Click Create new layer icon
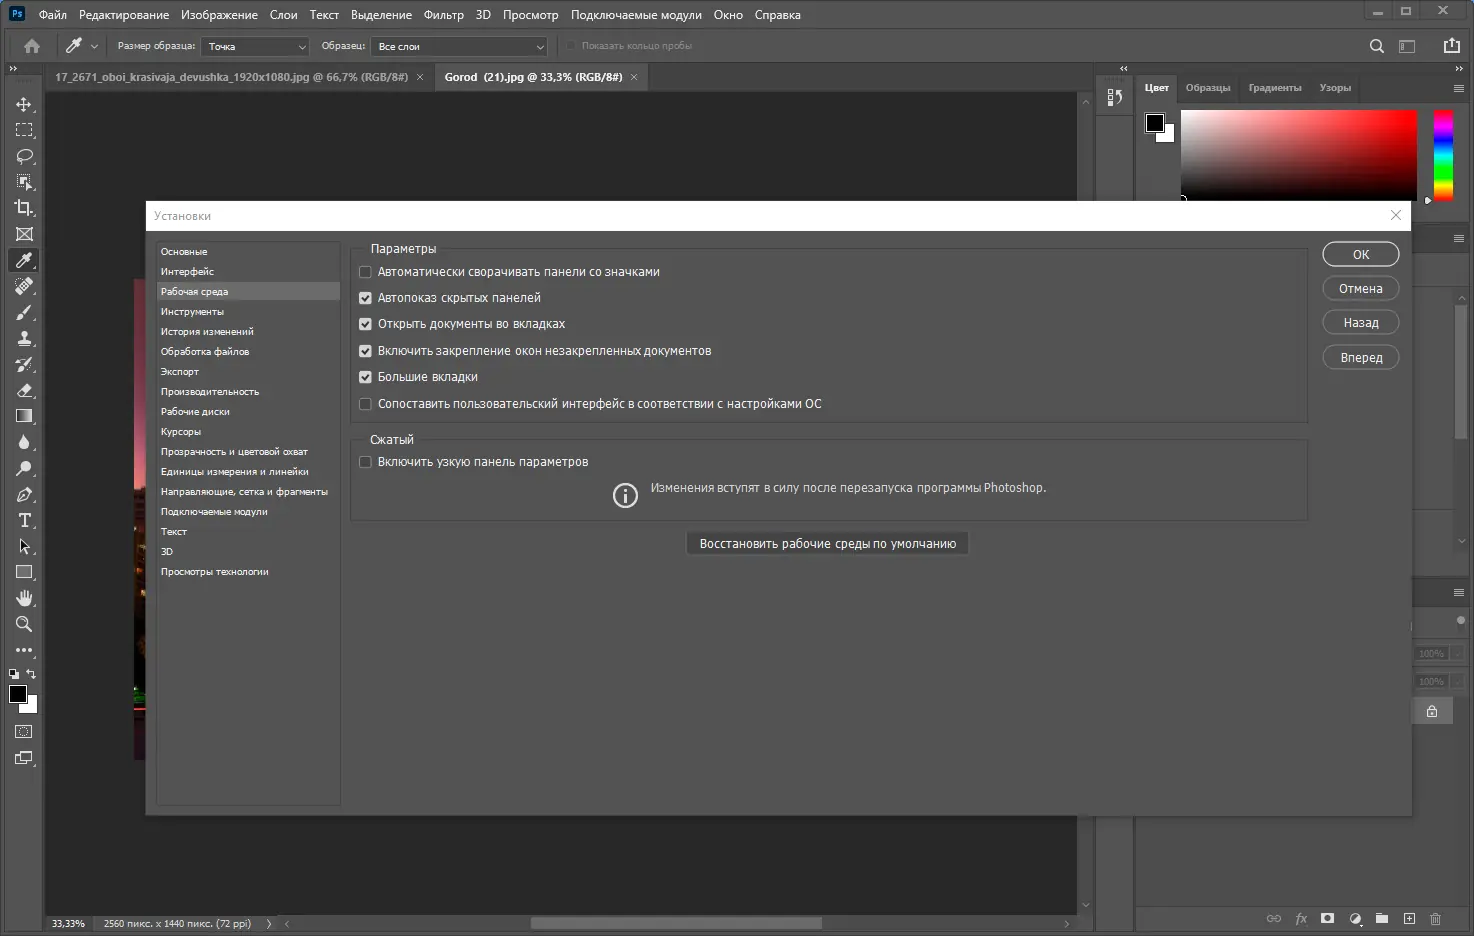Viewport: 1474px width, 936px height. click(x=1409, y=918)
